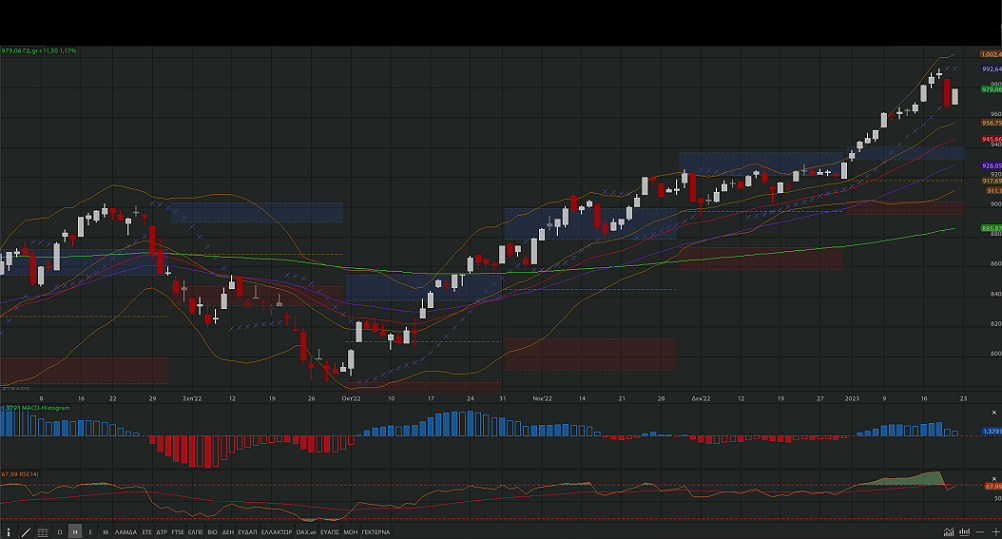This screenshot has width=1002, height=539.
Task: Click the RSI(14) indicator label
Action: click(x=20, y=474)
